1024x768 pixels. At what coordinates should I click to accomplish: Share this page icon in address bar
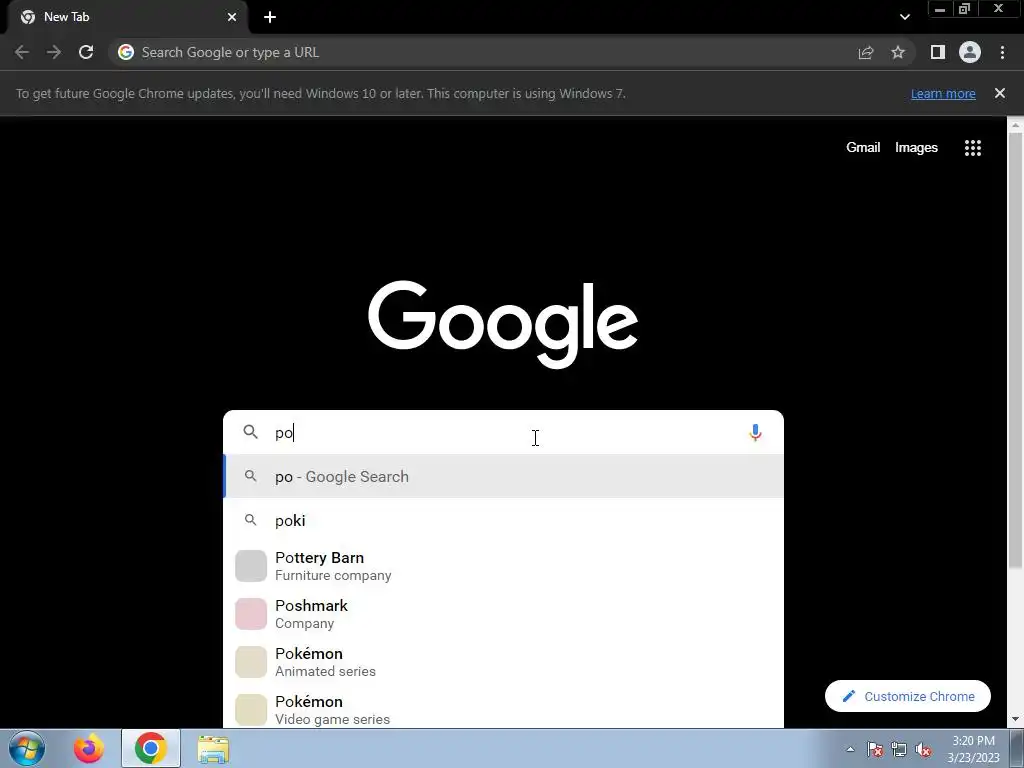pos(866,52)
